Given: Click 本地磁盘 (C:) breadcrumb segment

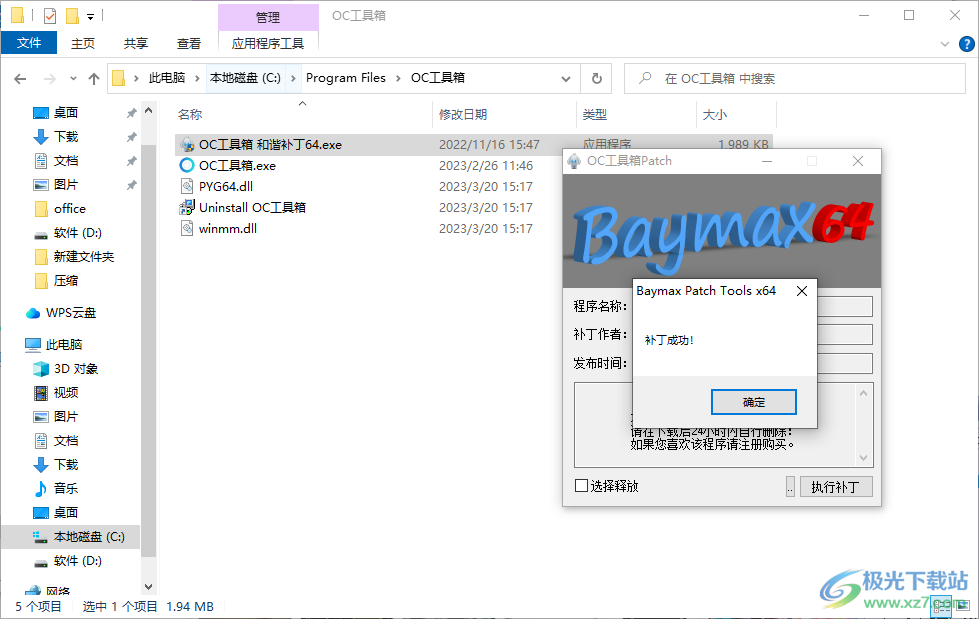Looking at the screenshot, I should click(x=245, y=78).
